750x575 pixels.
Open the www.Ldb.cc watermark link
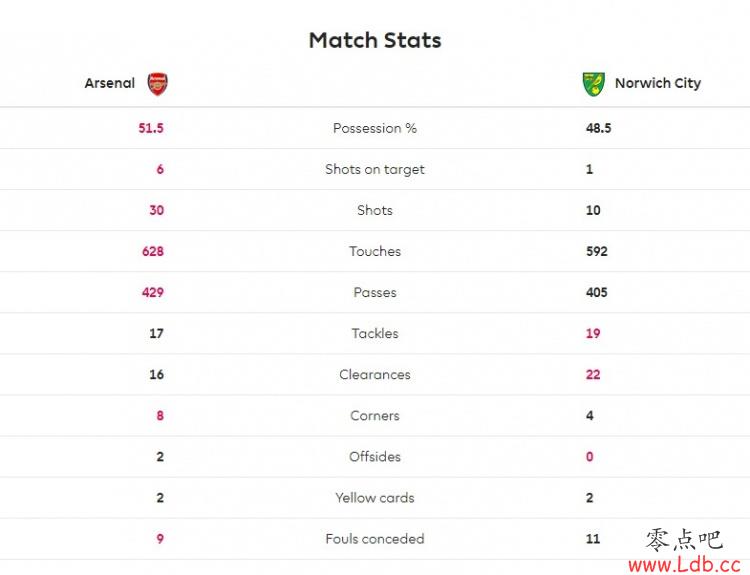coord(685,565)
